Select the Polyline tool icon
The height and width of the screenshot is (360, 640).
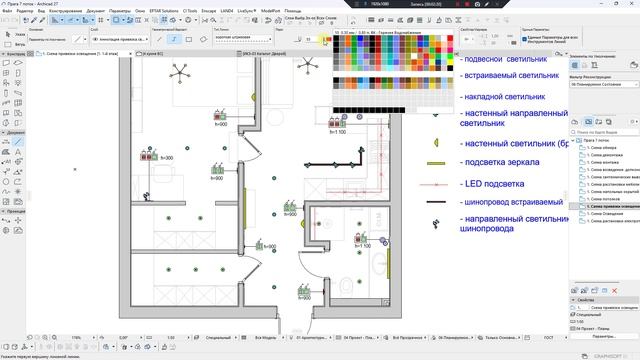click(18, 182)
